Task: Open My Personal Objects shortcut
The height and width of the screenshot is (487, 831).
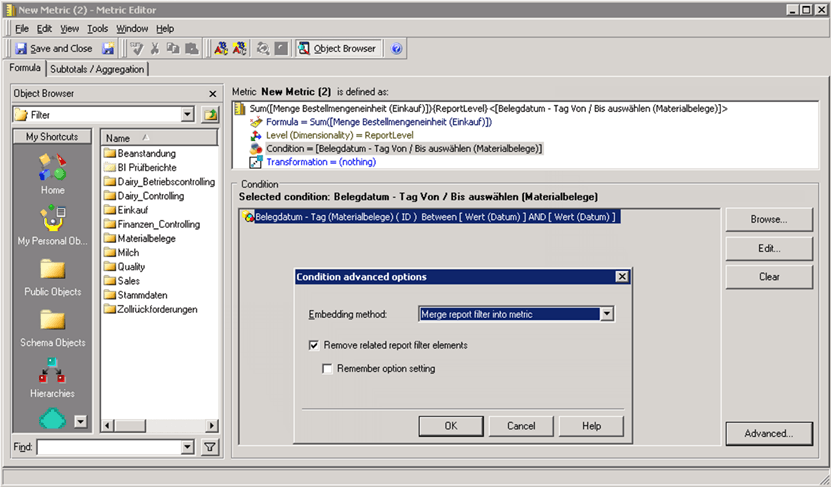Action: 52,225
